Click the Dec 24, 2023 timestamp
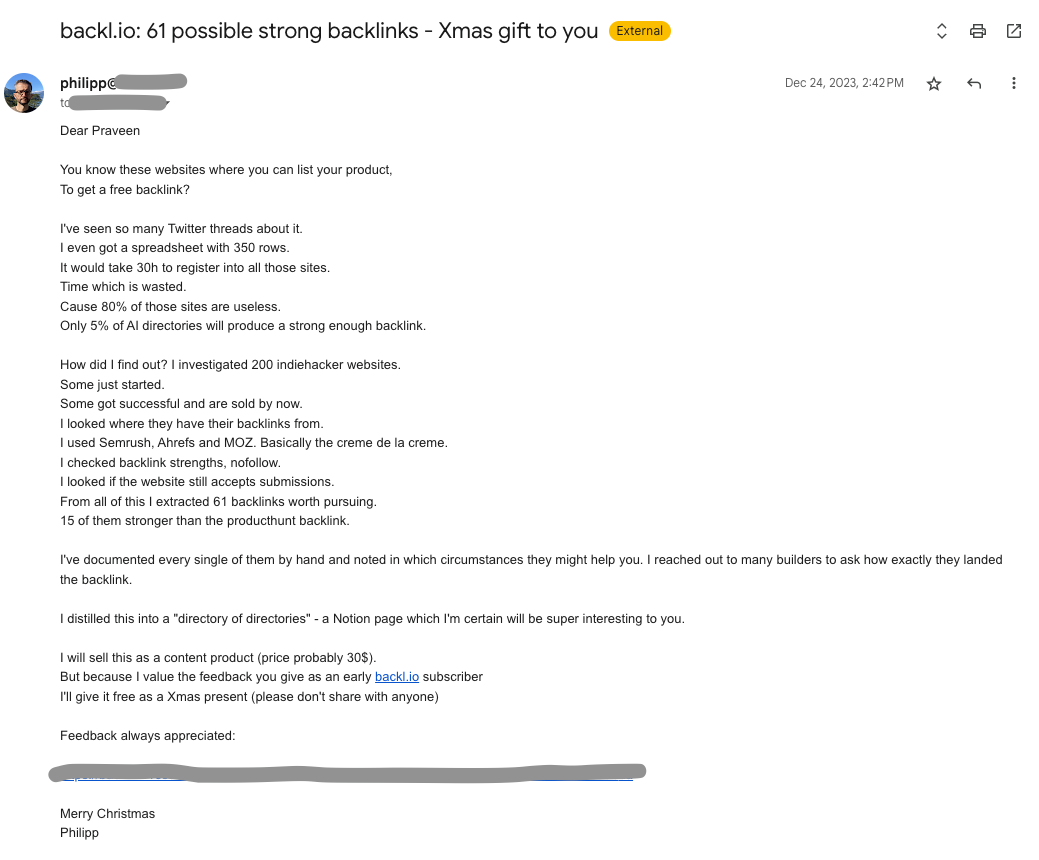The width and height of the screenshot is (1039, 860). pyautogui.click(x=844, y=83)
